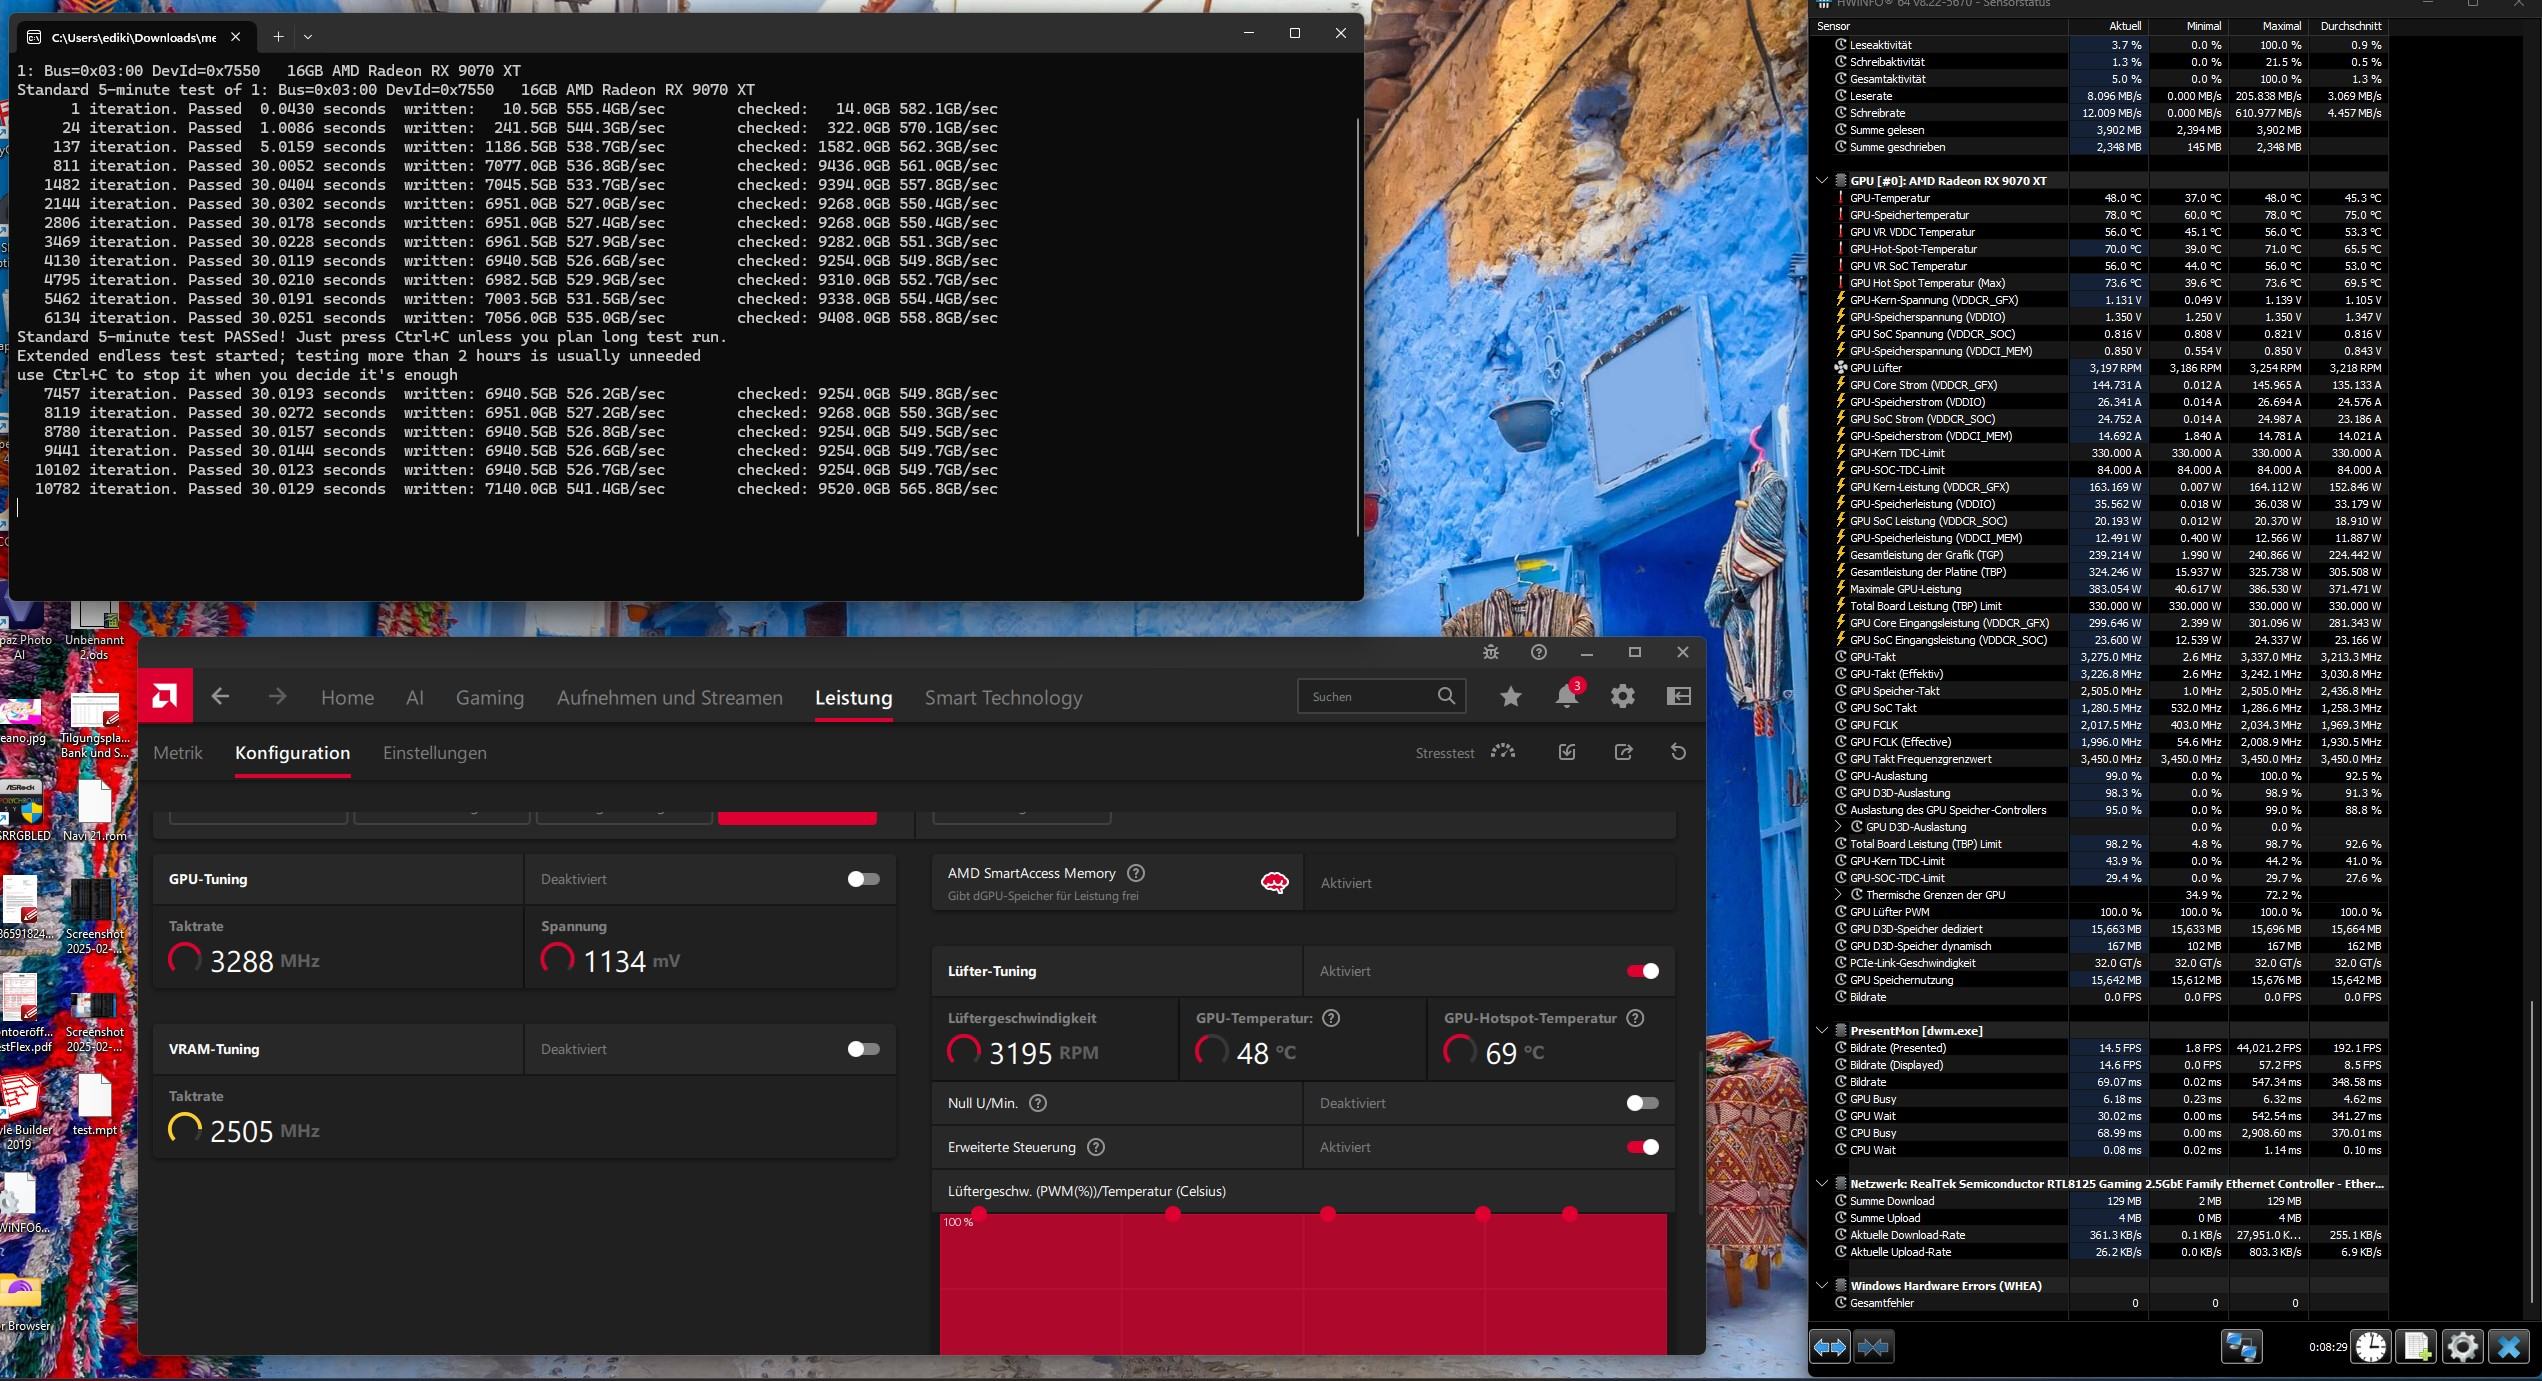
Task: Reset HWiNFO min/max with clock icon
Action: click(2372, 1347)
